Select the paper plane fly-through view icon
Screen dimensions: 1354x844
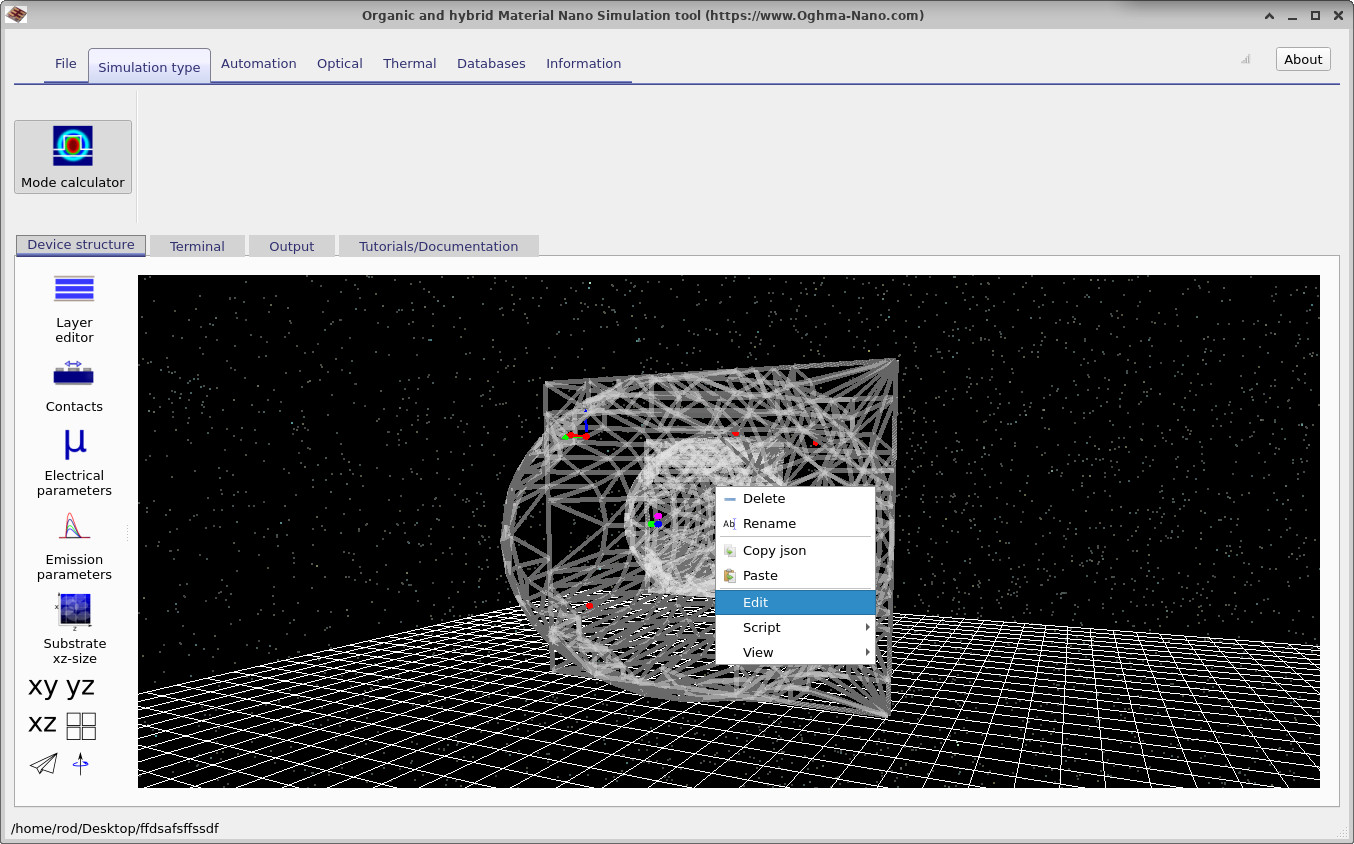(42, 764)
